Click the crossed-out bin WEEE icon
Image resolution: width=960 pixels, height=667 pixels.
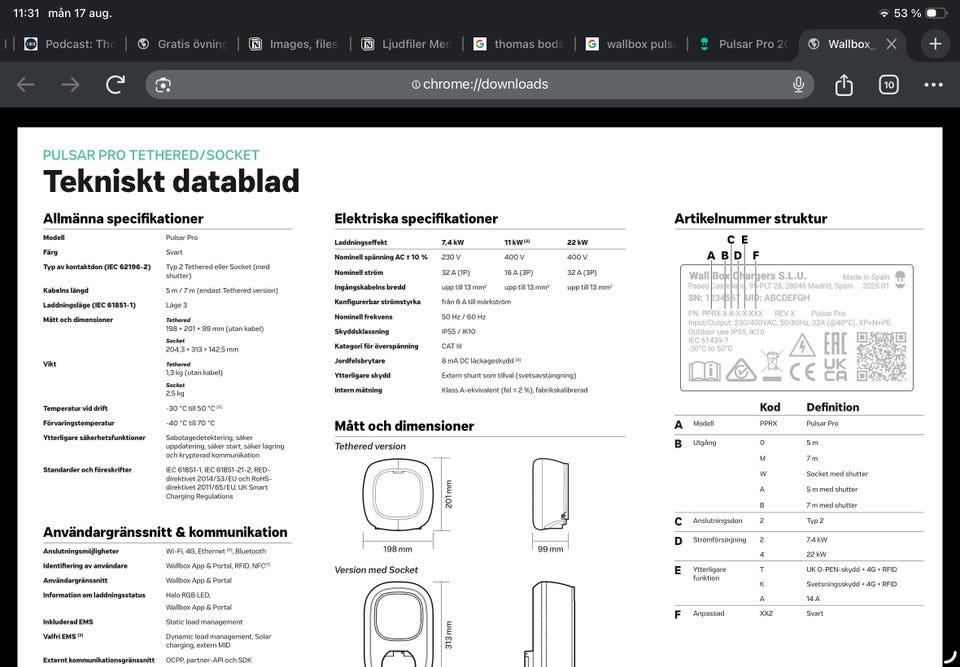coord(772,366)
